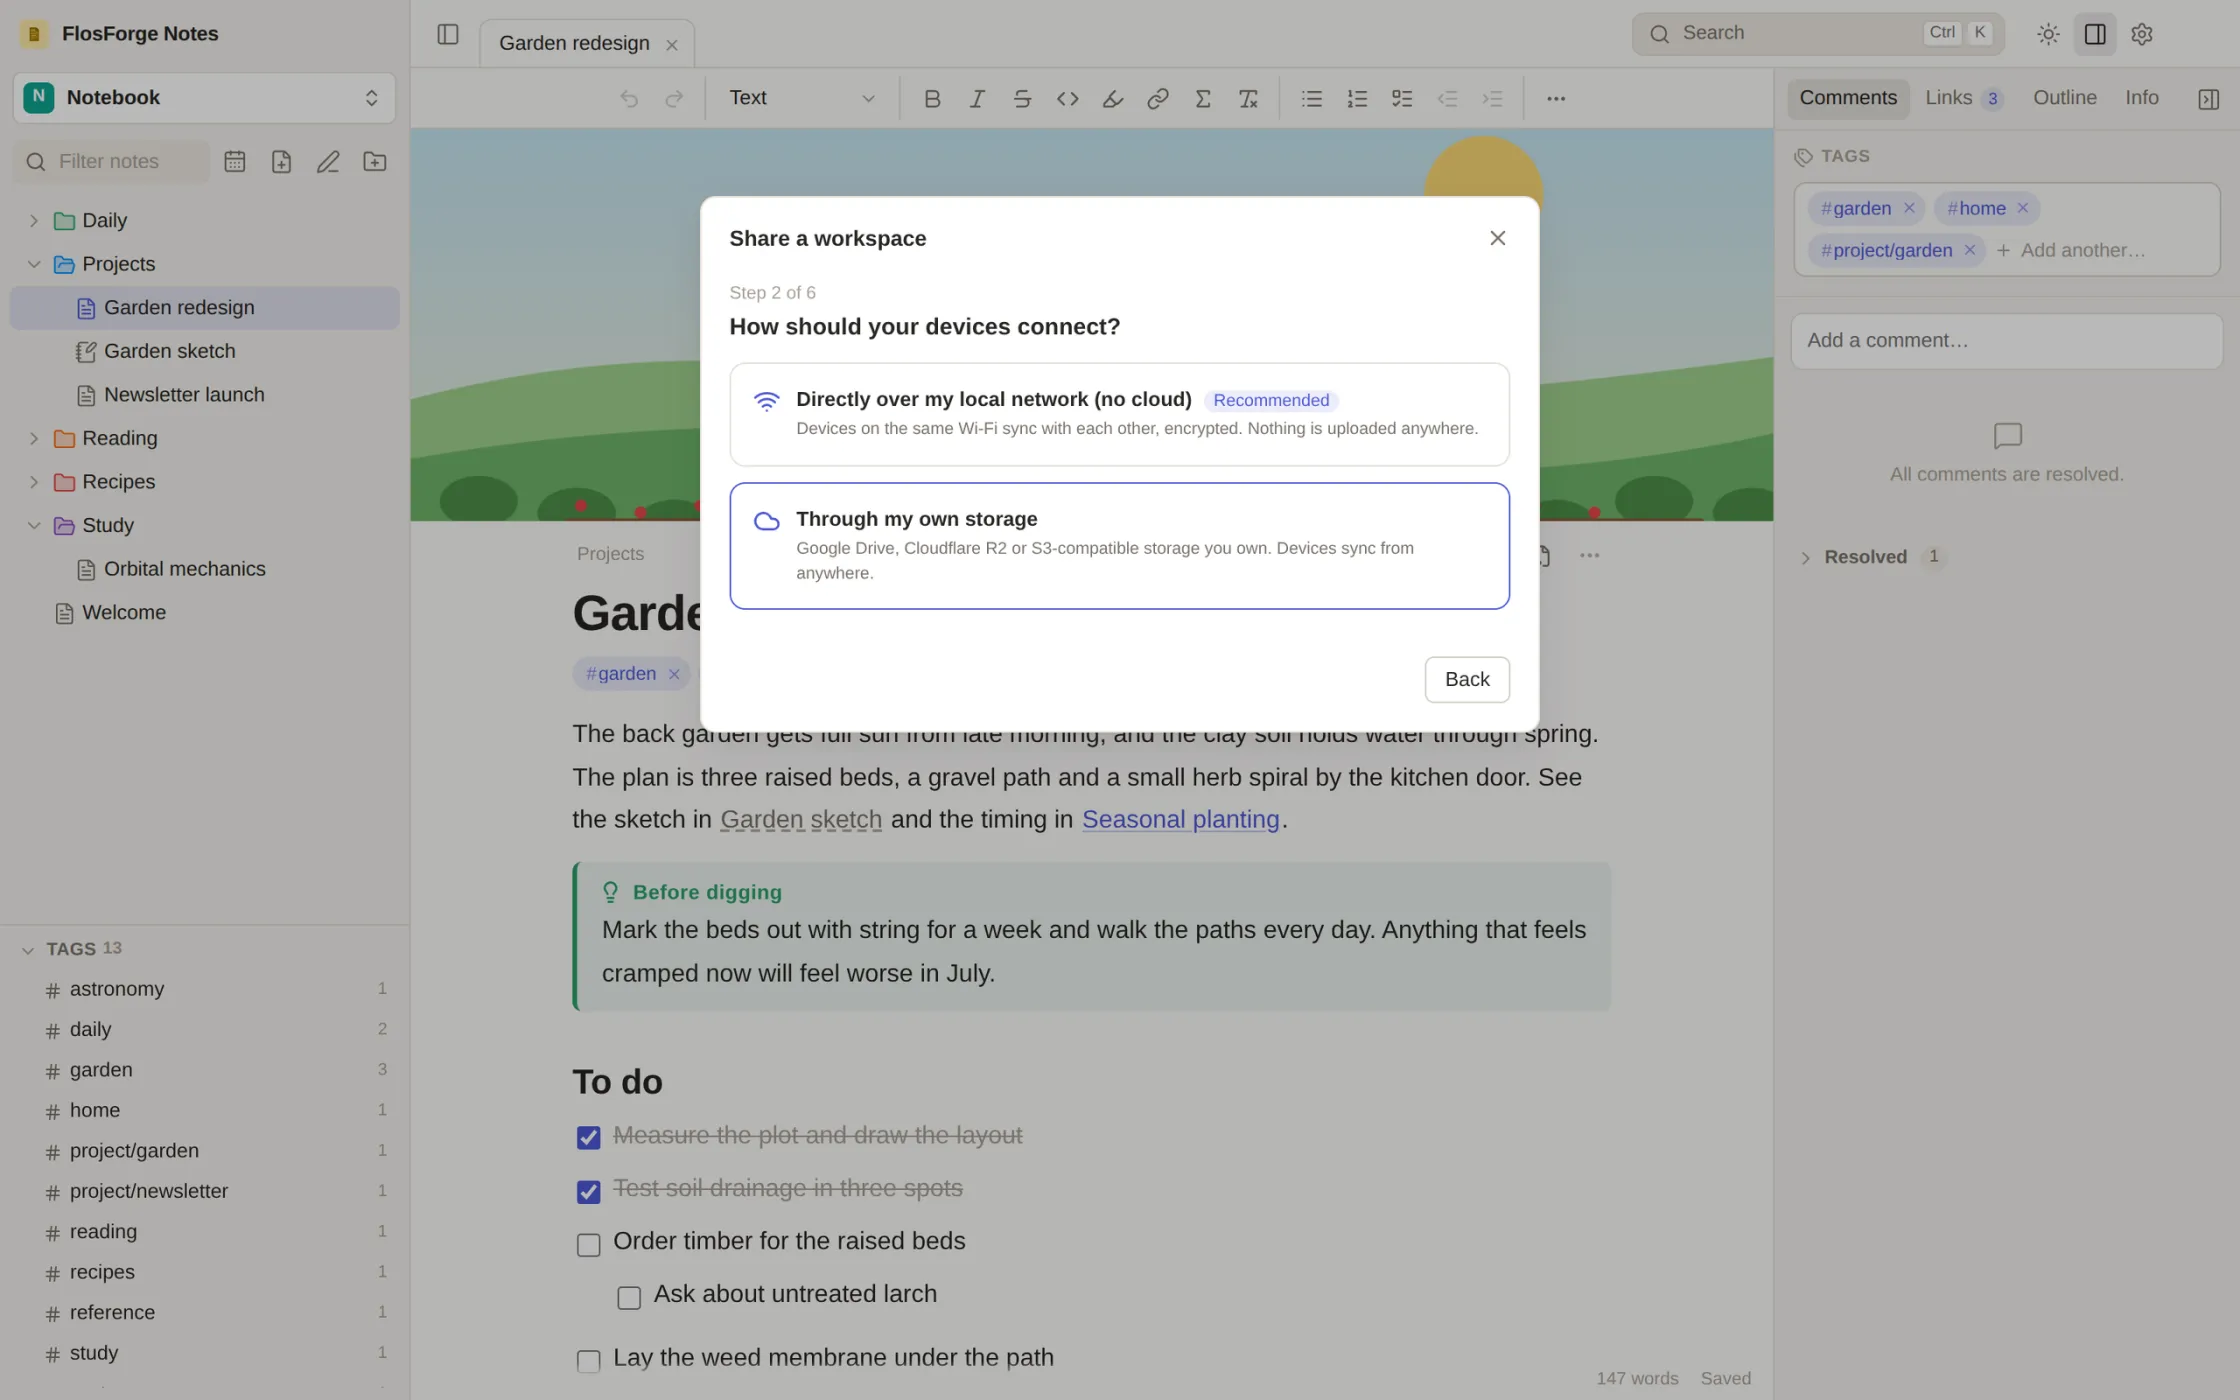Insert a task checklist

tap(1402, 98)
